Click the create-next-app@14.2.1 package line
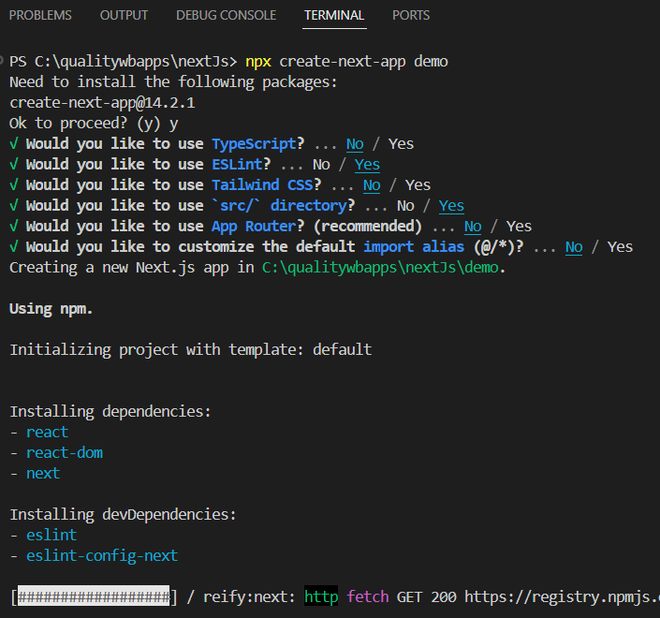This screenshot has width=660, height=618. (102, 103)
